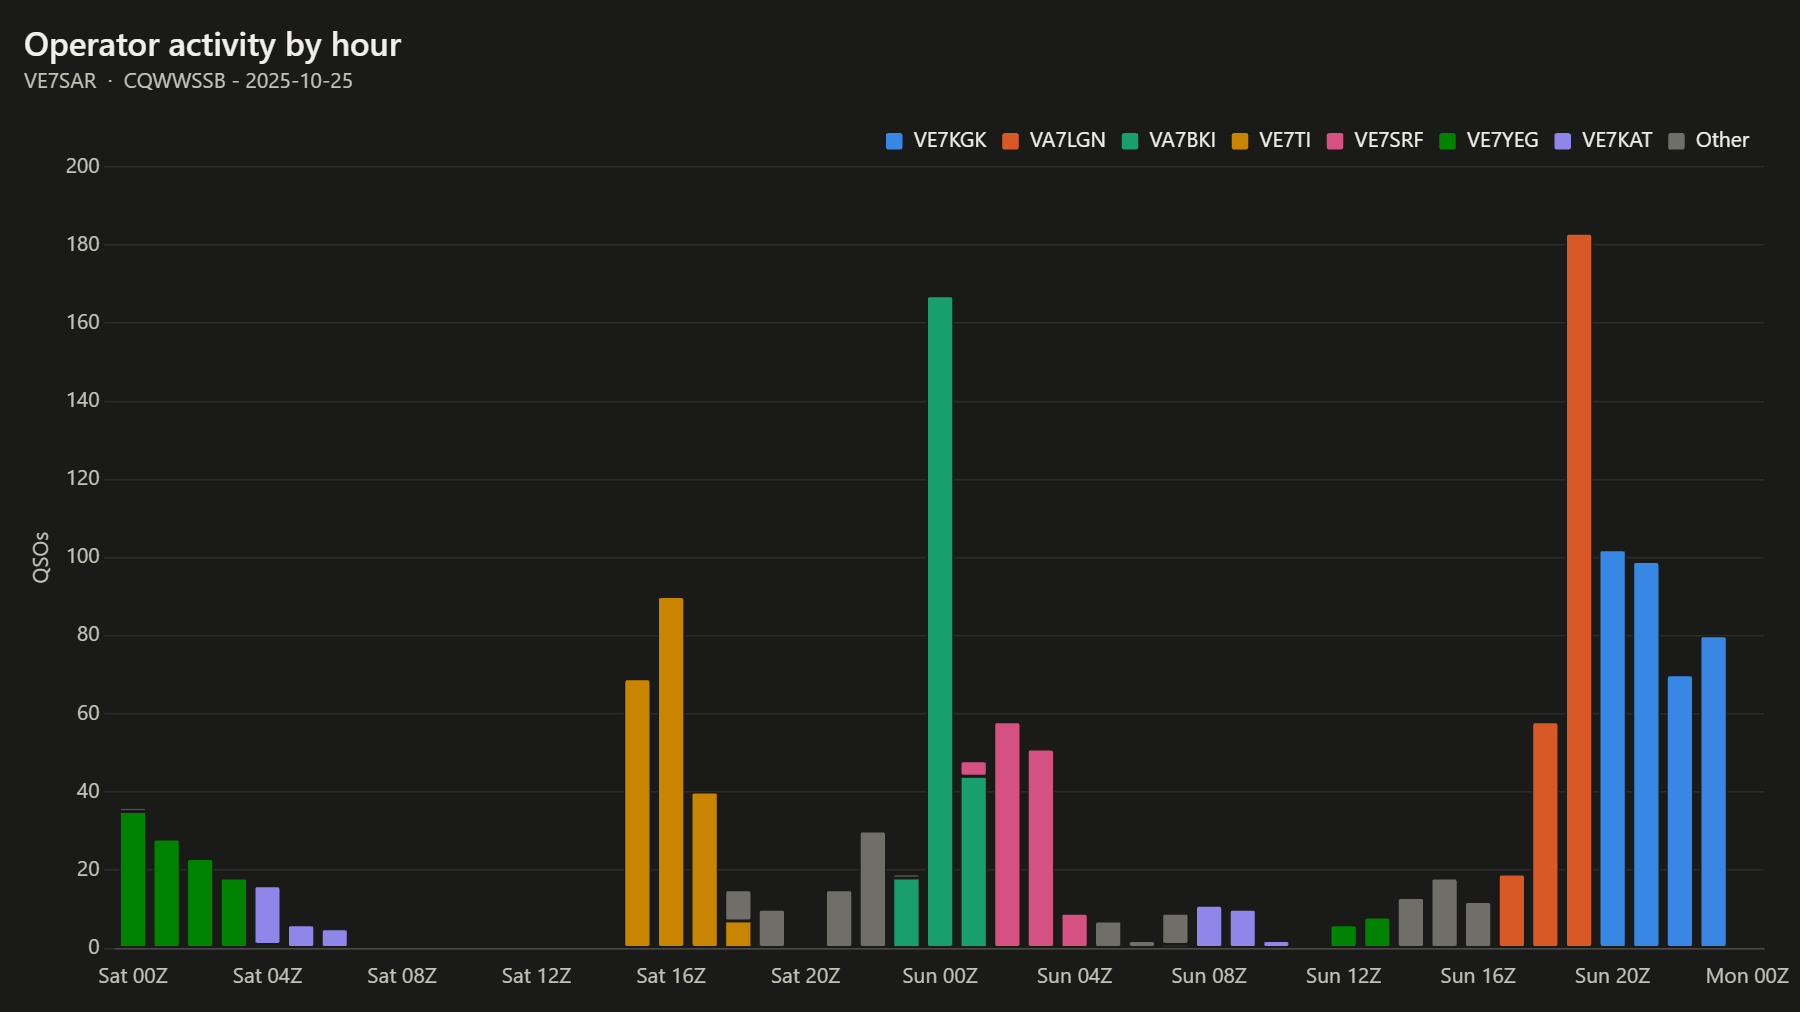Click the 'Sat 04Z' axis label
This screenshot has width=1800, height=1012.
point(267,976)
